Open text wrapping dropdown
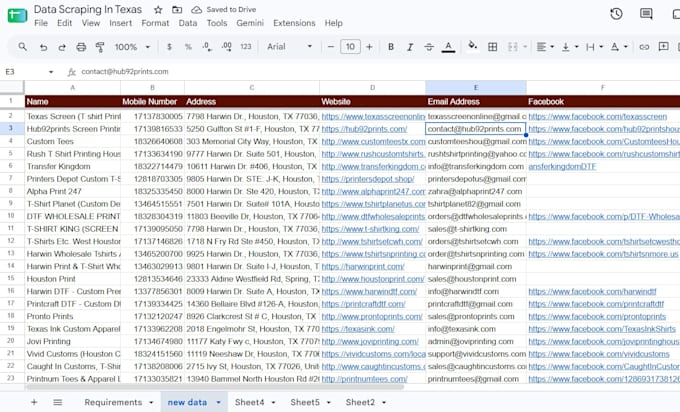 pos(594,47)
